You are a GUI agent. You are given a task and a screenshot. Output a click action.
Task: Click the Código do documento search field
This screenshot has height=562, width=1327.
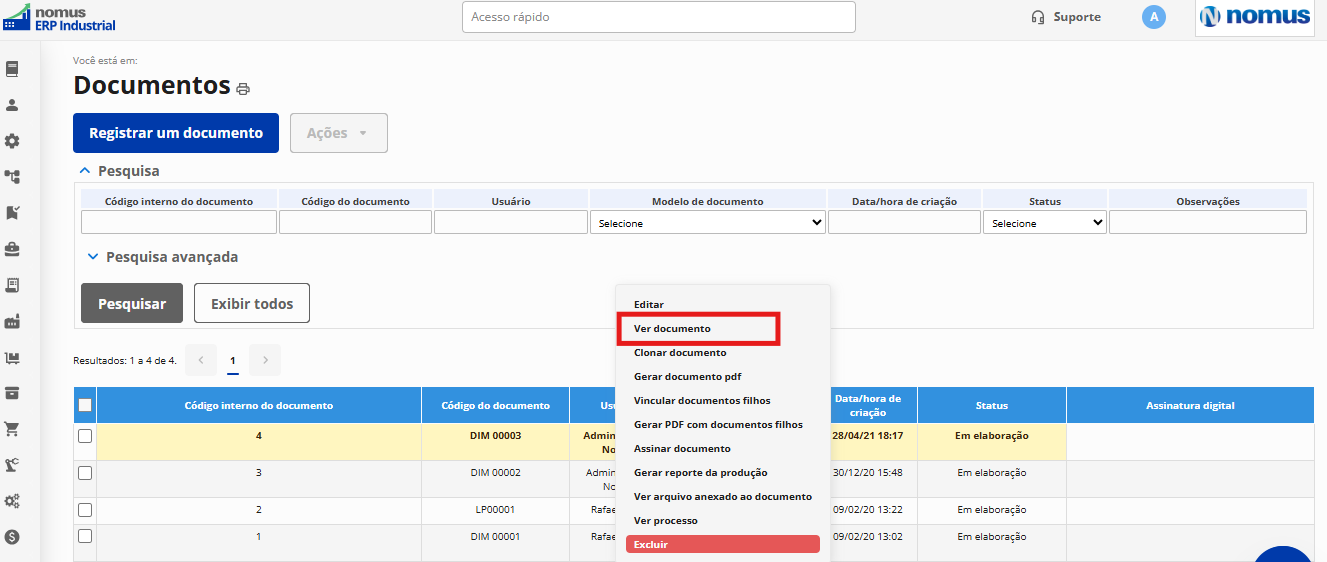[355, 222]
